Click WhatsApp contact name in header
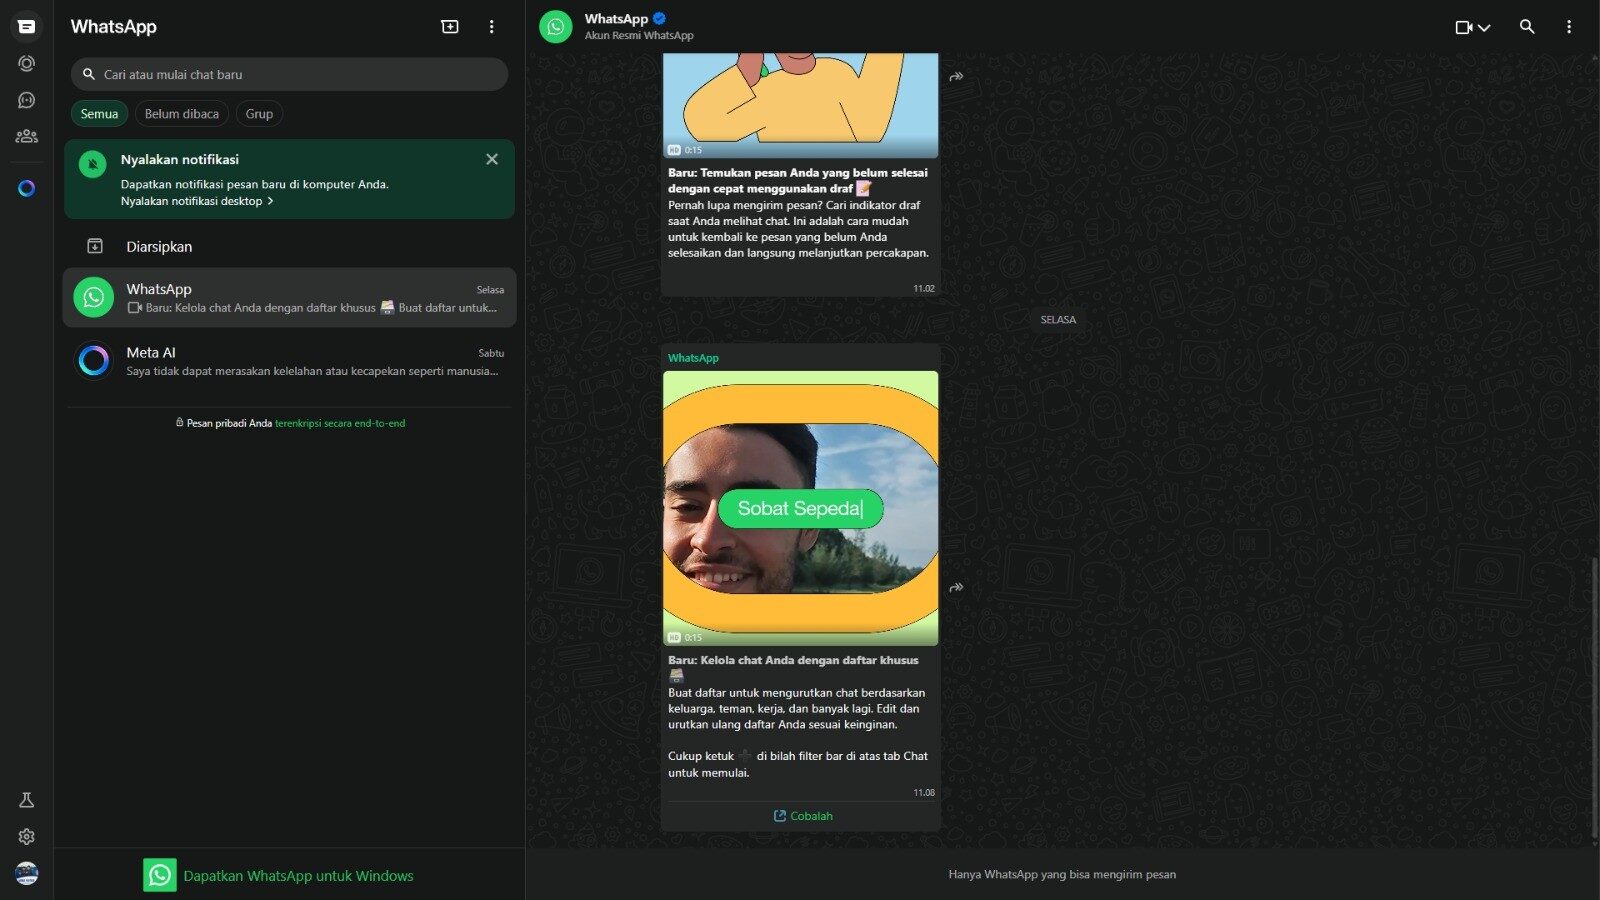 pyautogui.click(x=616, y=19)
